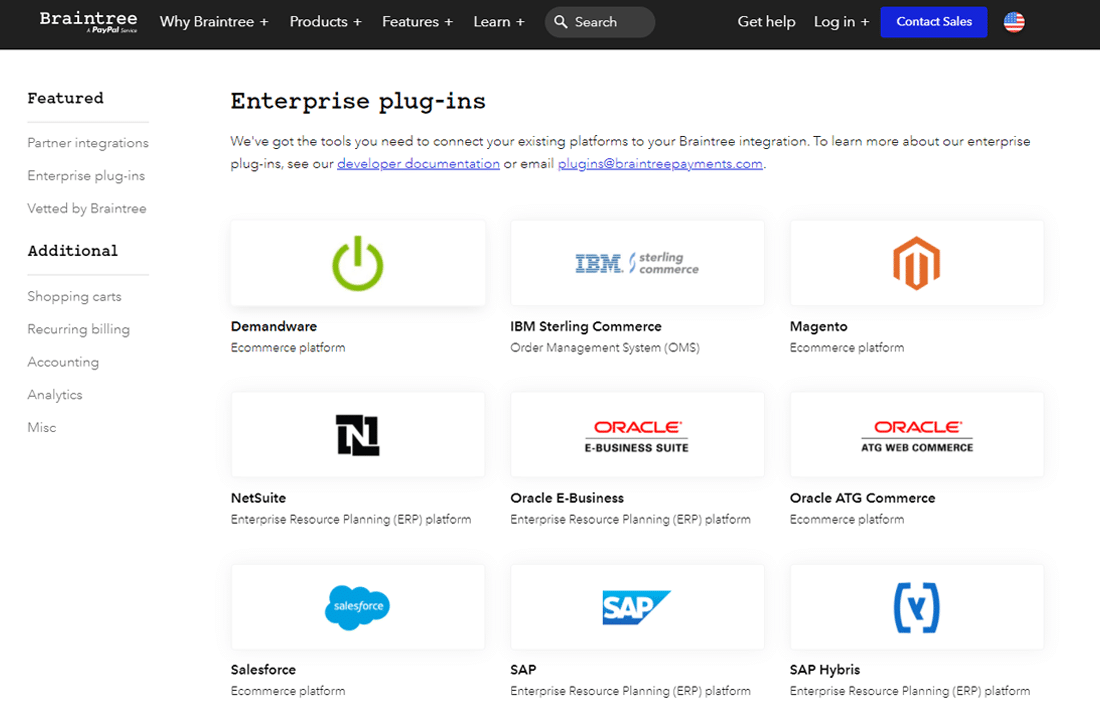This screenshot has width=1100, height=716.
Task: Click into the Search field
Action: pyautogui.click(x=608, y=22)
